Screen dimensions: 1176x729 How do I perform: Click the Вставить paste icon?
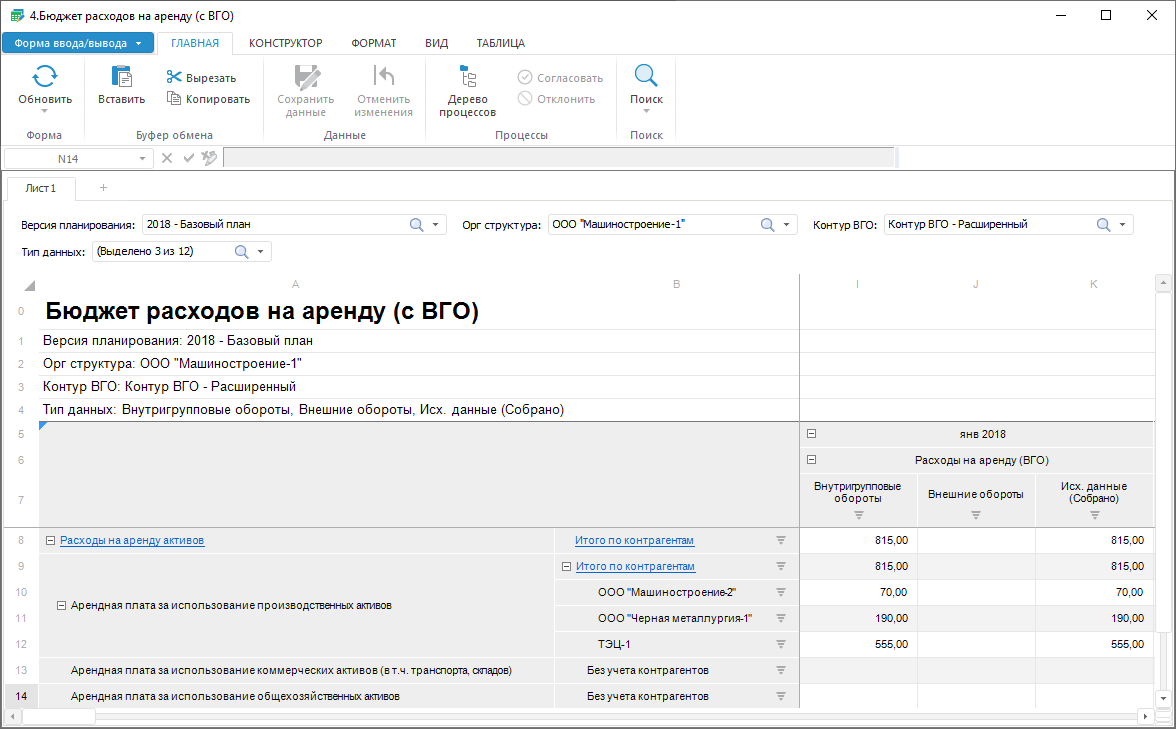pos(121,77)
